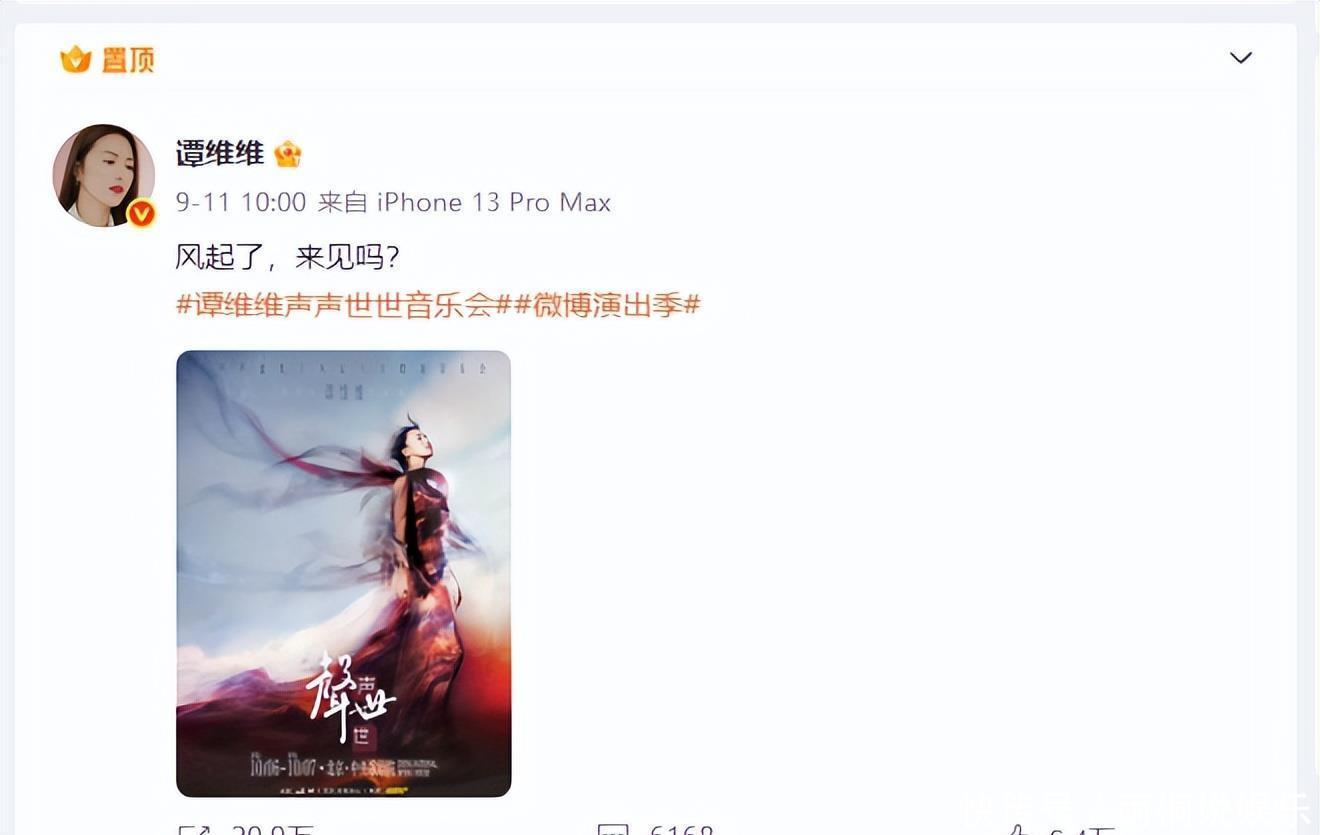This screenshot has width=1320, height=835.
Task: Click the orange verified V badge
Action: tap(141, 213)
